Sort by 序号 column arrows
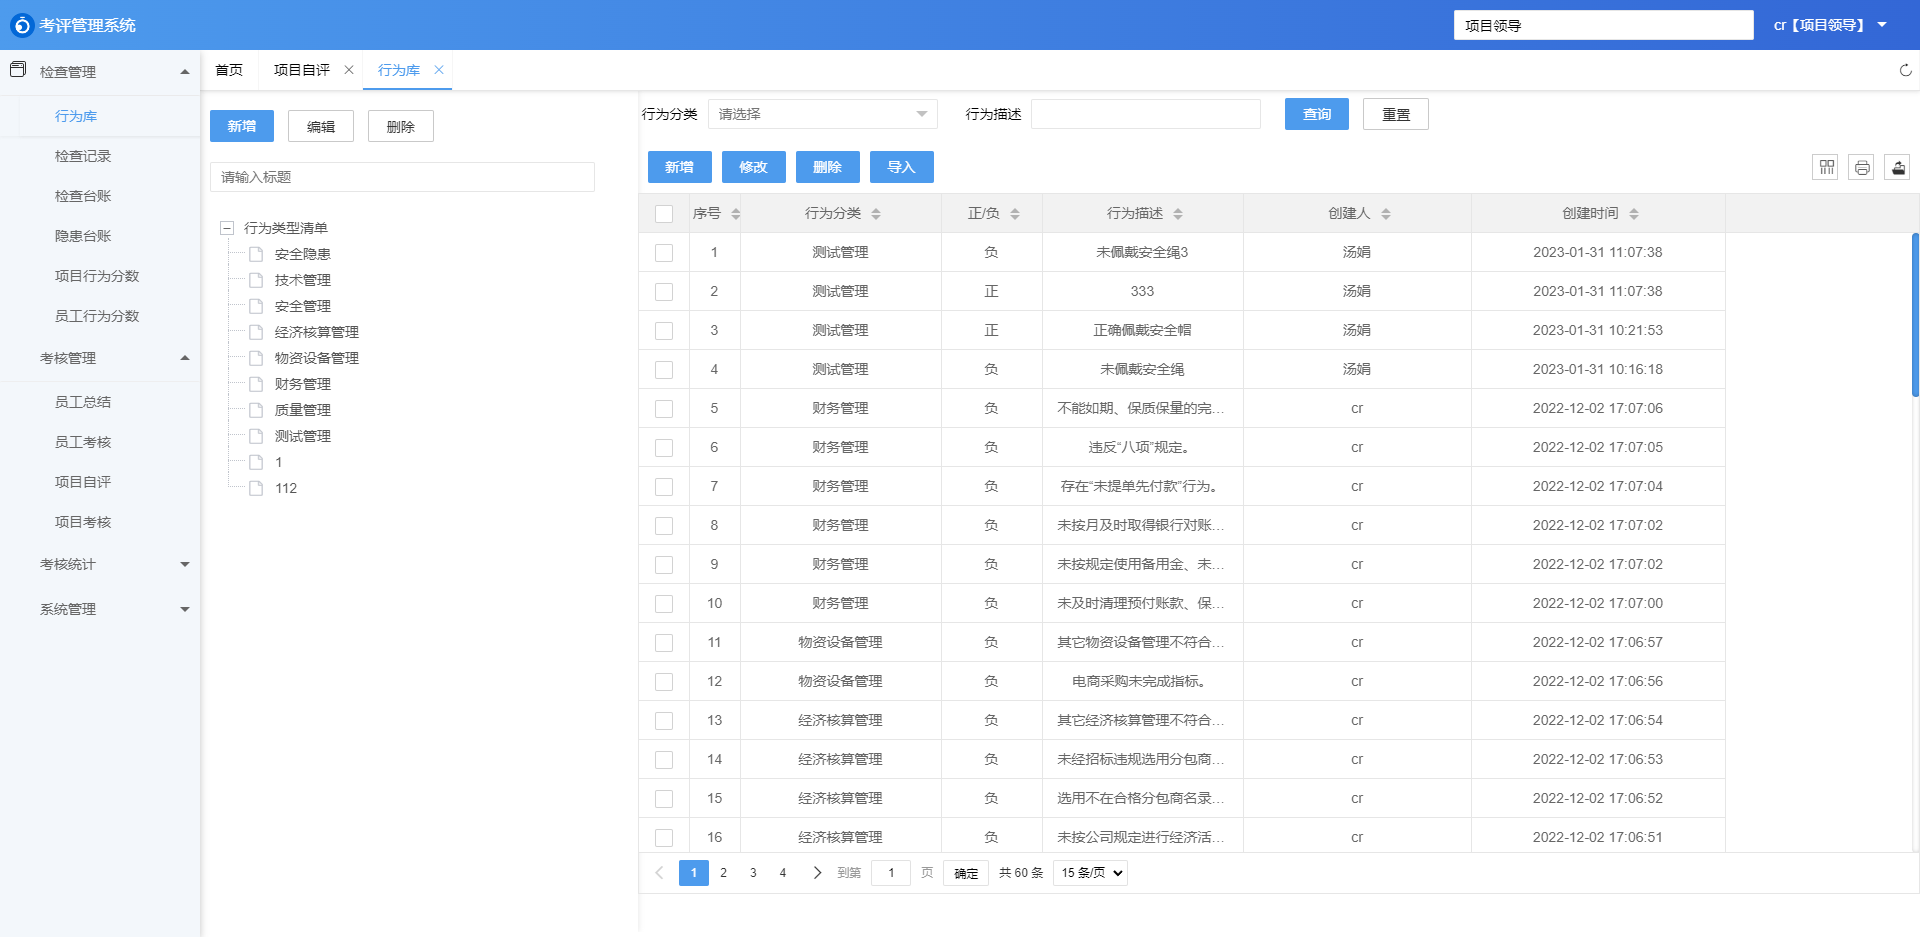Image resolution: width=1920 pixels, height=937 pixels. pyautogui.click(x=736, y=214)
